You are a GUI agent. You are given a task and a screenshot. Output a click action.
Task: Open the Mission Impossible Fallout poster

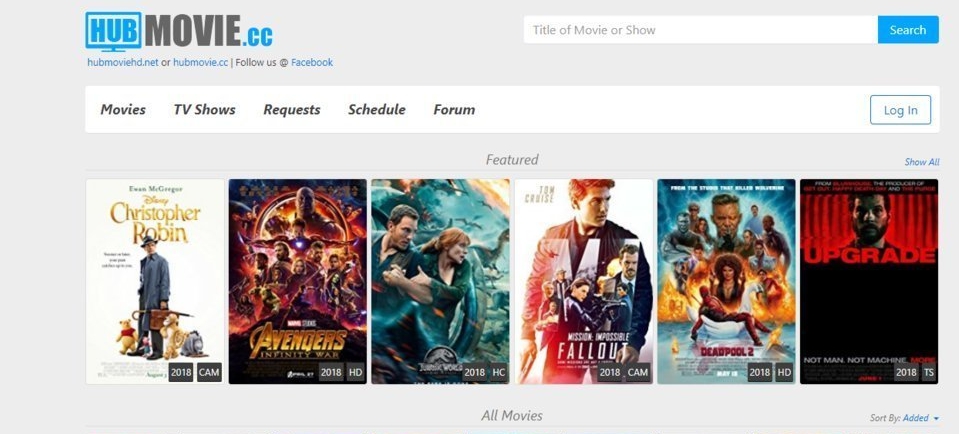coord(583,281)
